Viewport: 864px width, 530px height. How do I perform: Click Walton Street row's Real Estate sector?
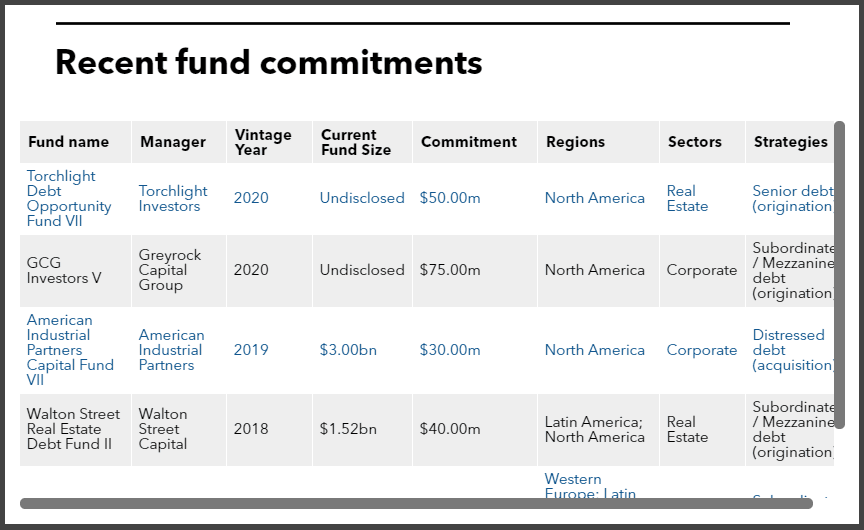point(687,430)
